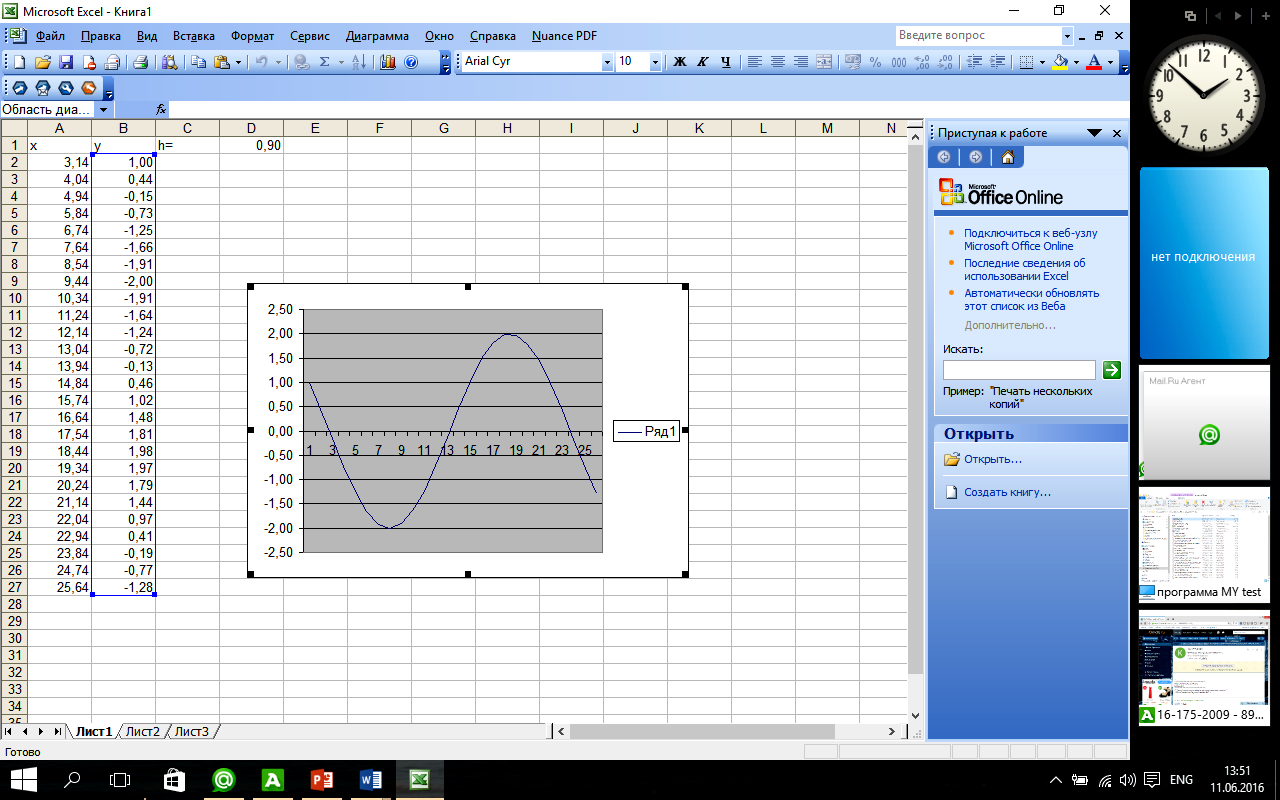This screenshot has height=800, width=1280.
Task: Click Дополнительно… in task pane
Action: point(1010,325)
